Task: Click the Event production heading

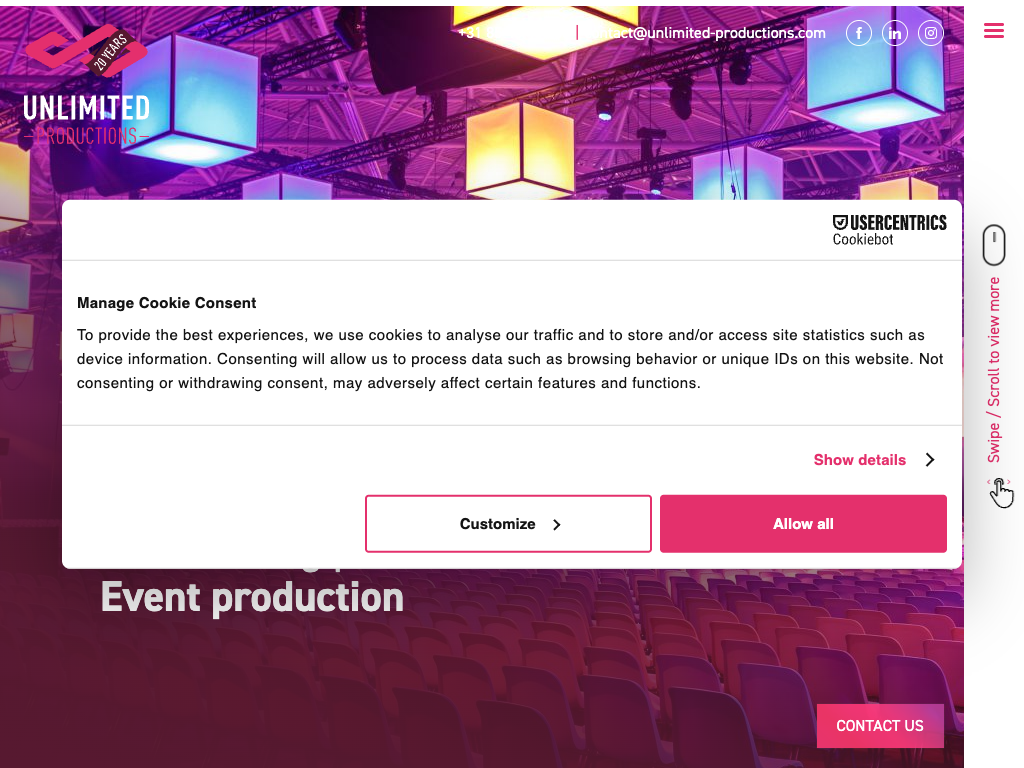Action: [252, 598]
